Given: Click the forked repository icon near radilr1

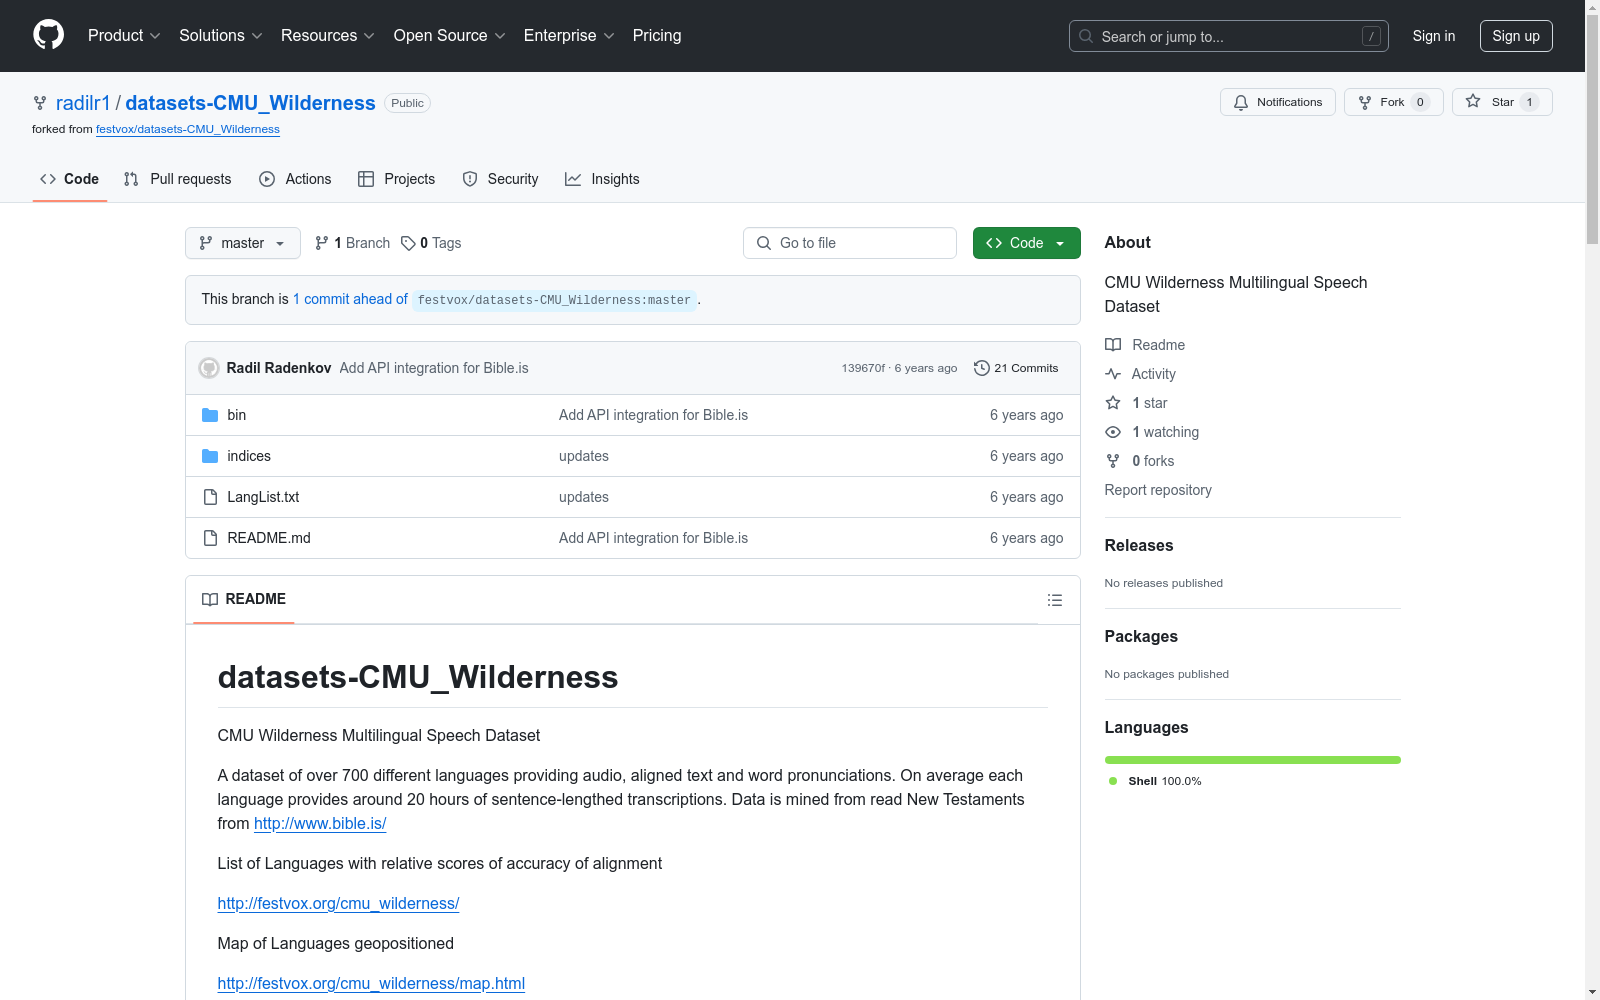Looking at the screenshot, I should pos(40,103).
